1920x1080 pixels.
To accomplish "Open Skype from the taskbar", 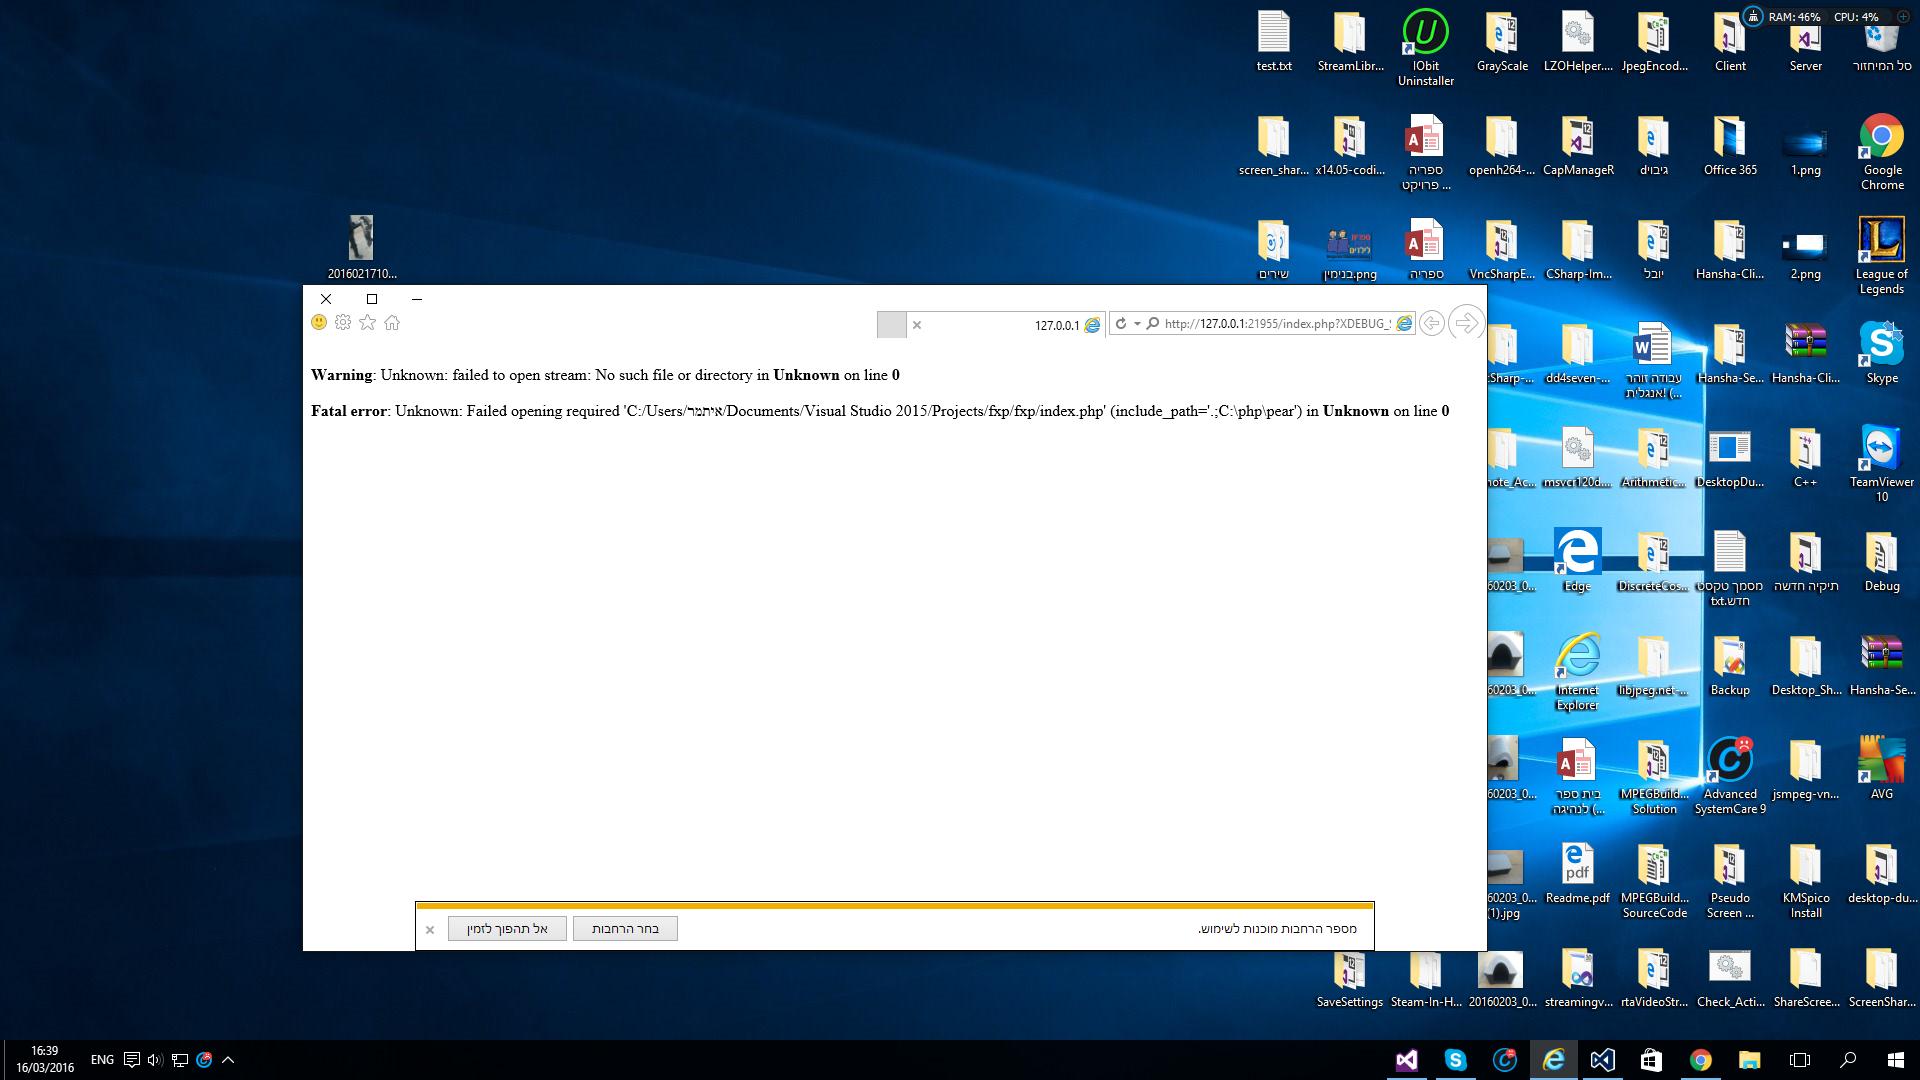I will (1455, 1060).
